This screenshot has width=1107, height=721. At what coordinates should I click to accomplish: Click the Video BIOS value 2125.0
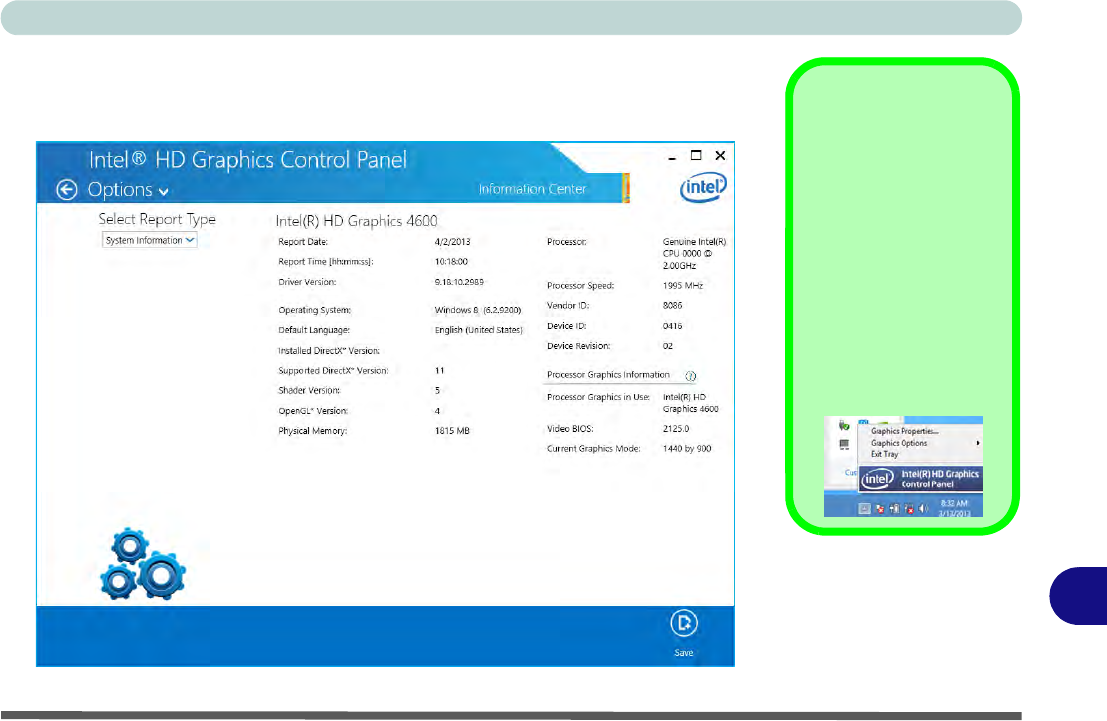coord(676,429)
